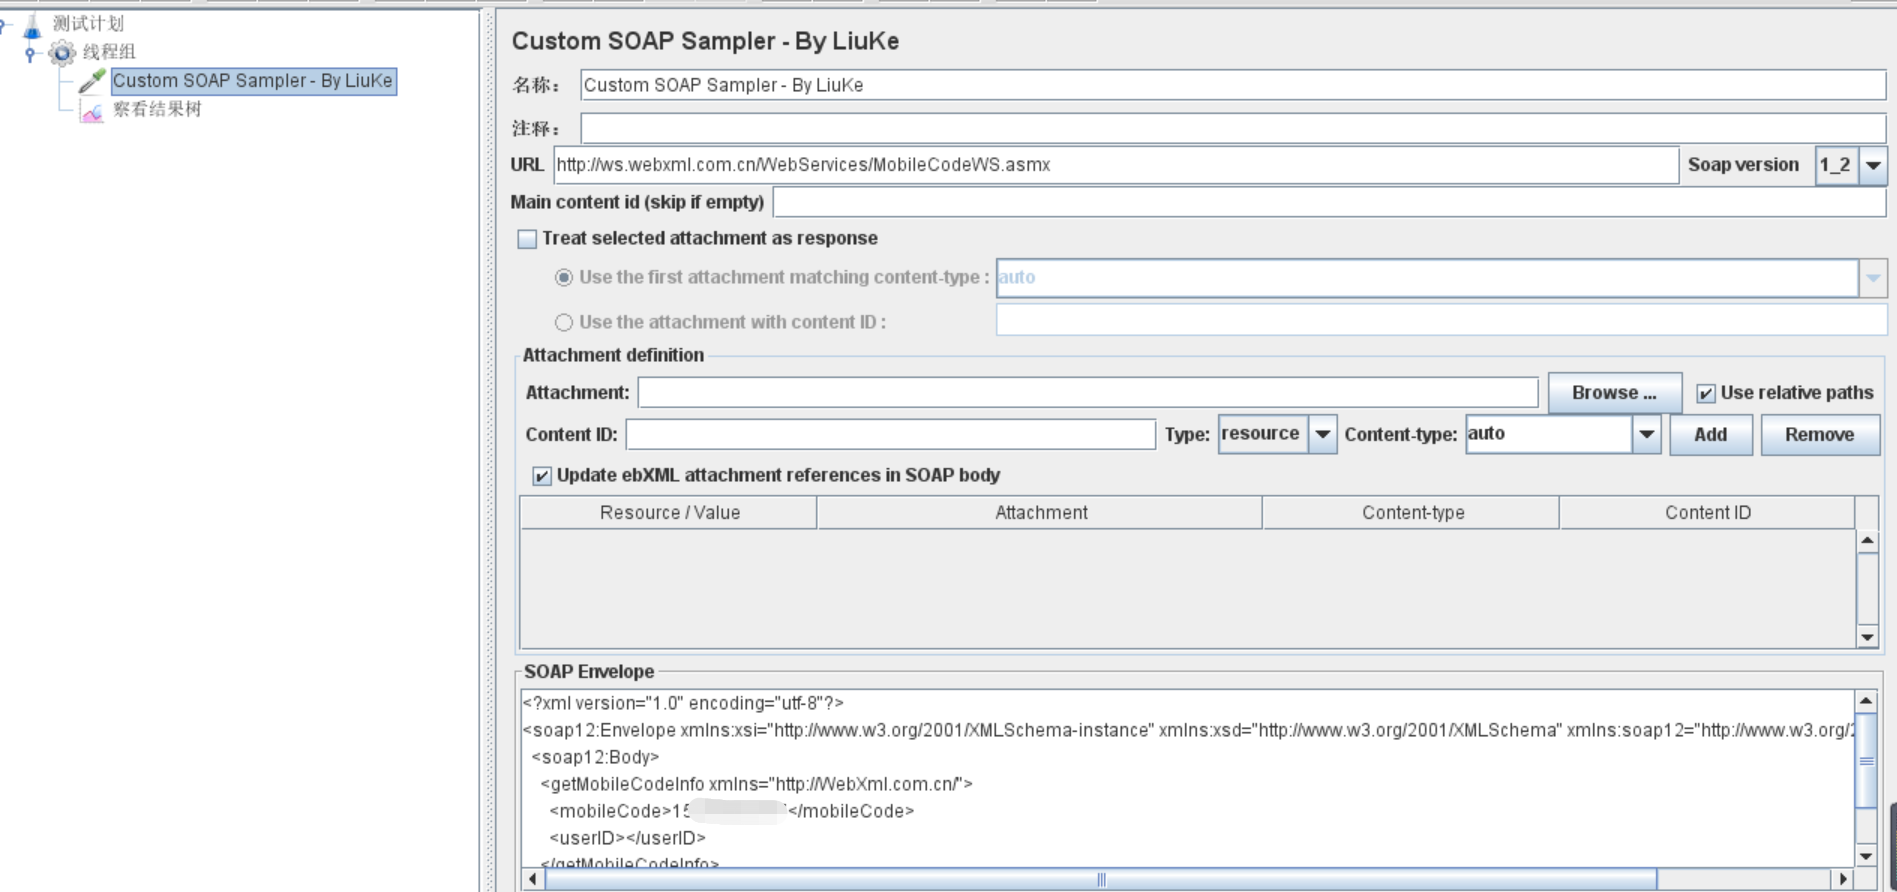Select the 线程组 tree node

click(109, 52)
